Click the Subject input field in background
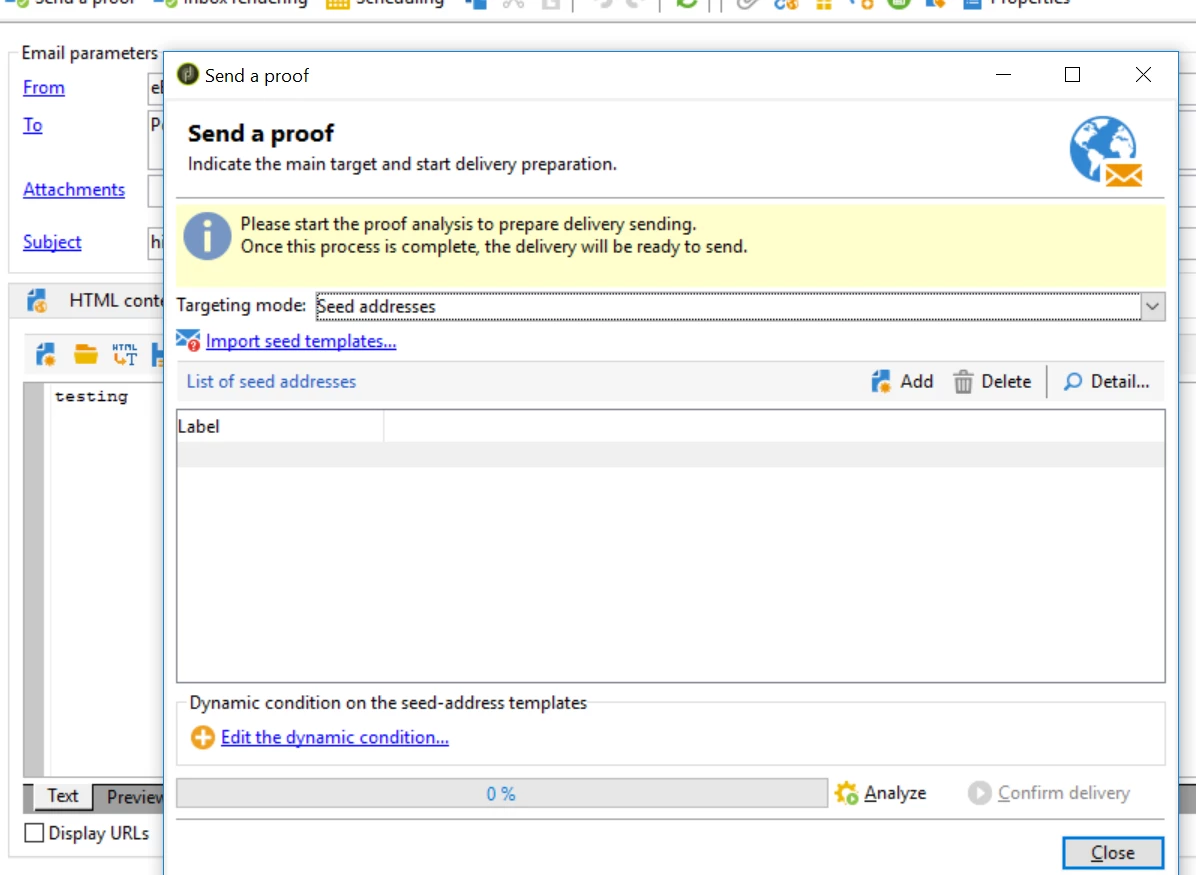Viewport: 1196px width, 875px height. click(156, 243)
